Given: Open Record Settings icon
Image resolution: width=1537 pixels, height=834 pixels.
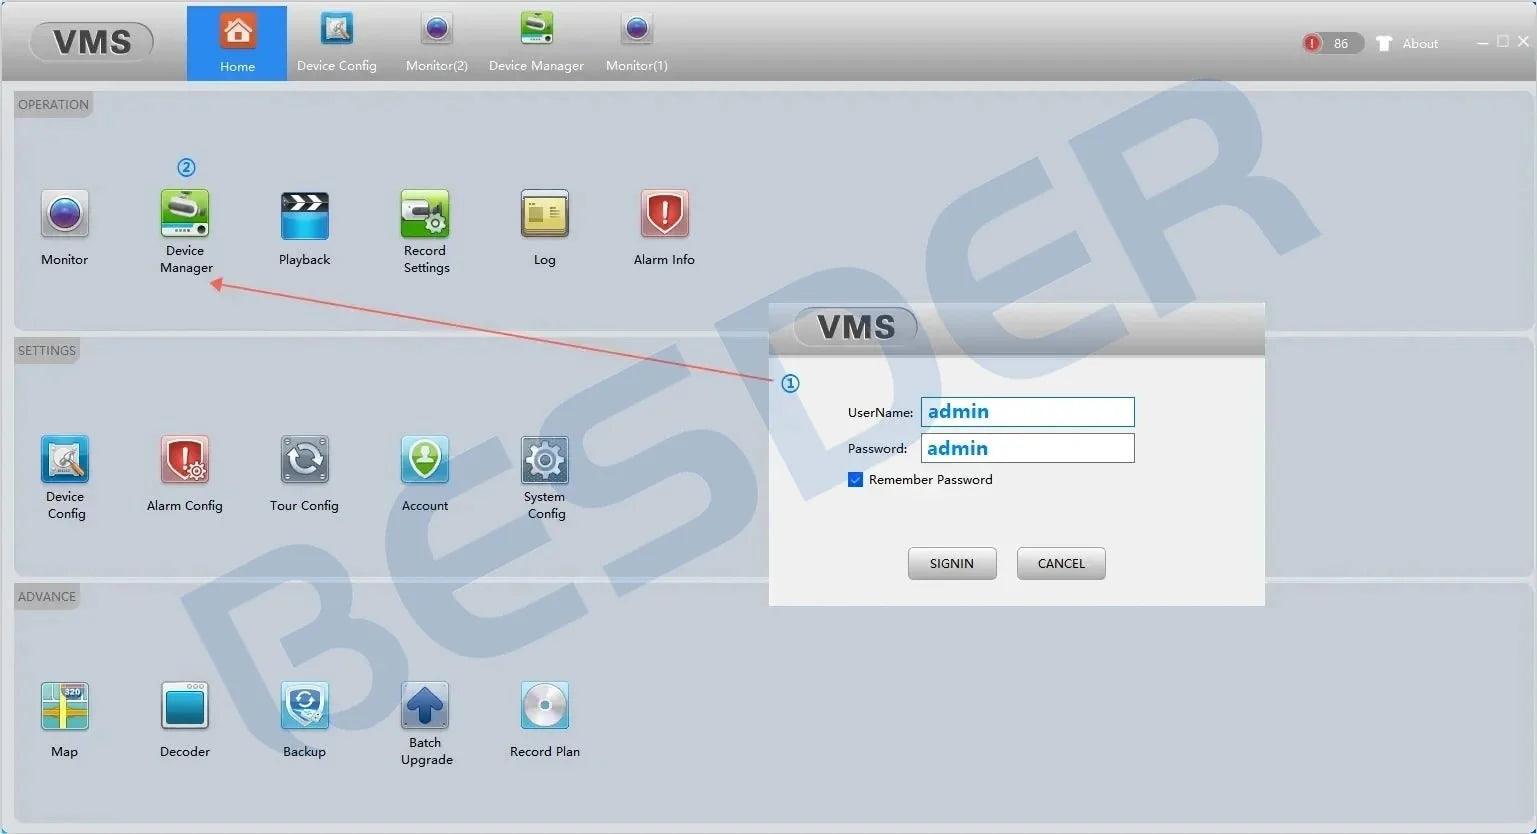Looking at the screenshot, I should 425,213.
